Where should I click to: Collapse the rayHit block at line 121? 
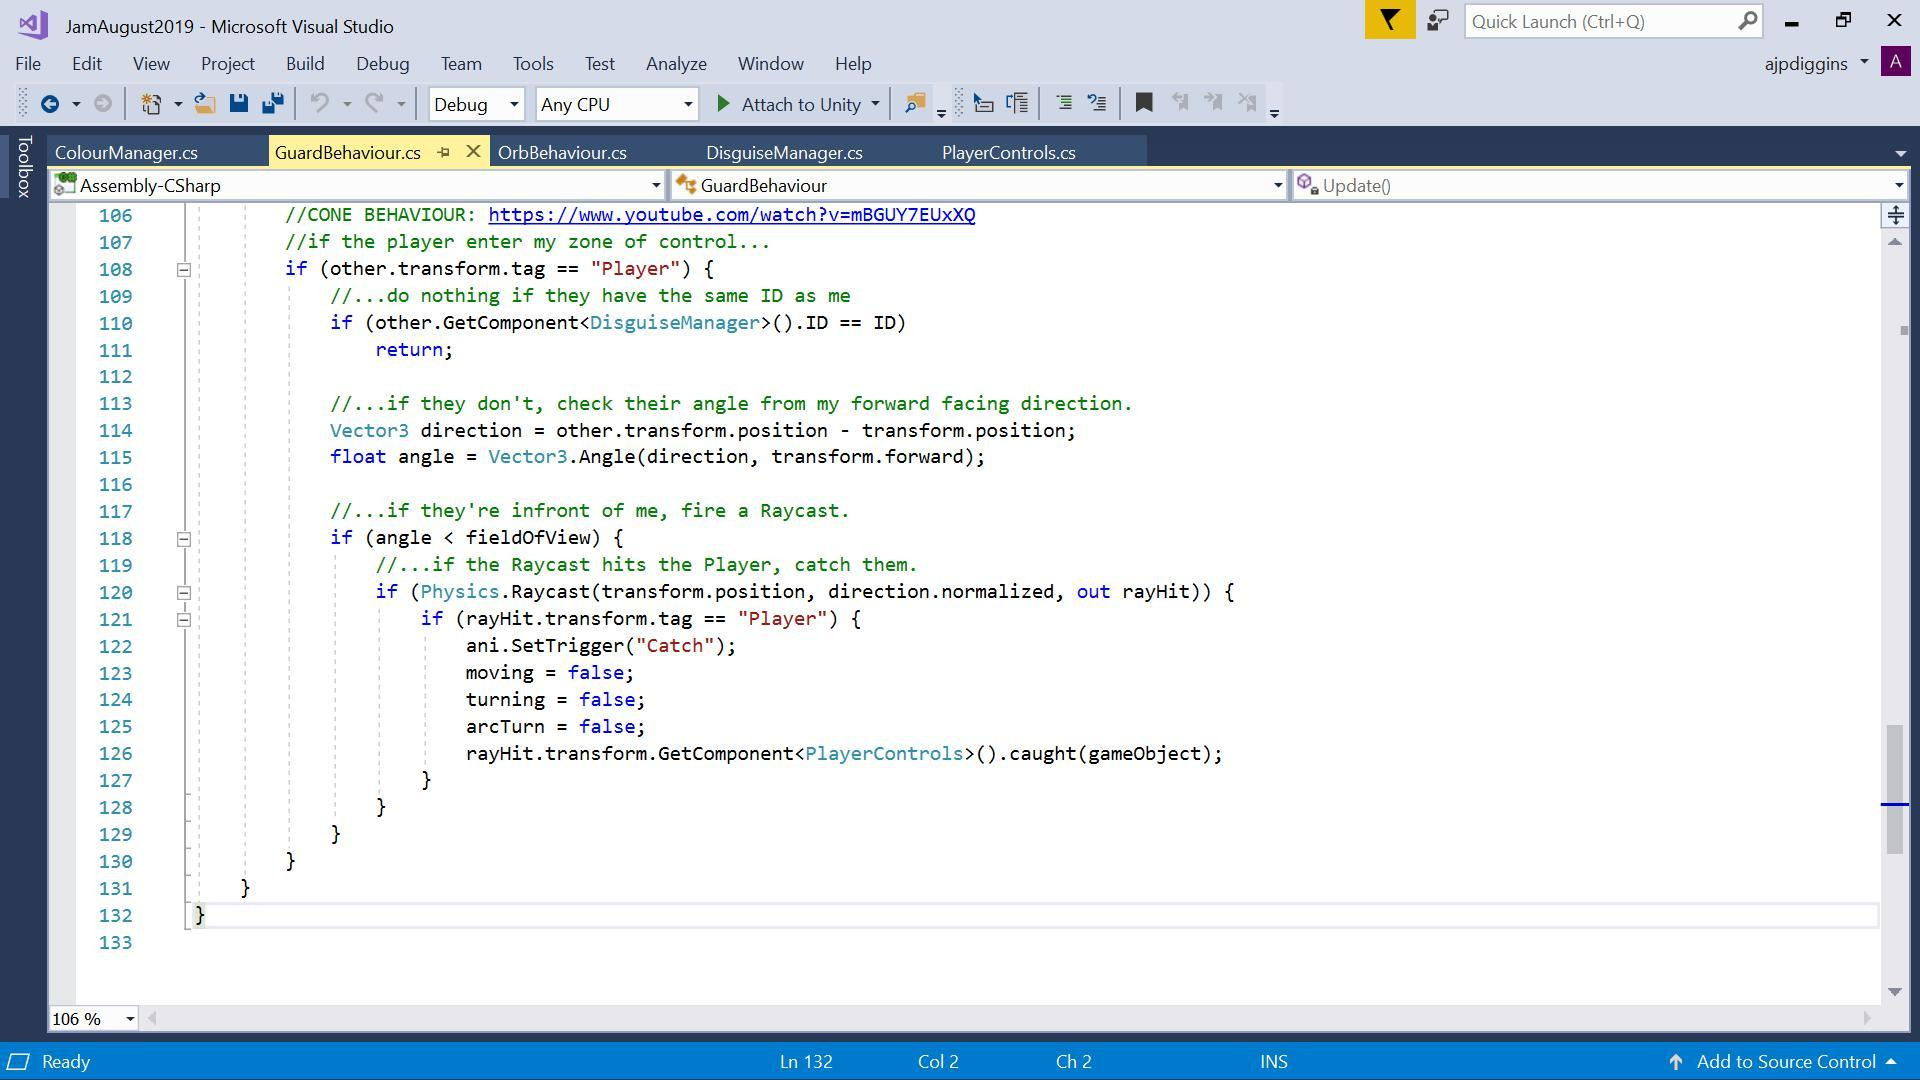184,620
